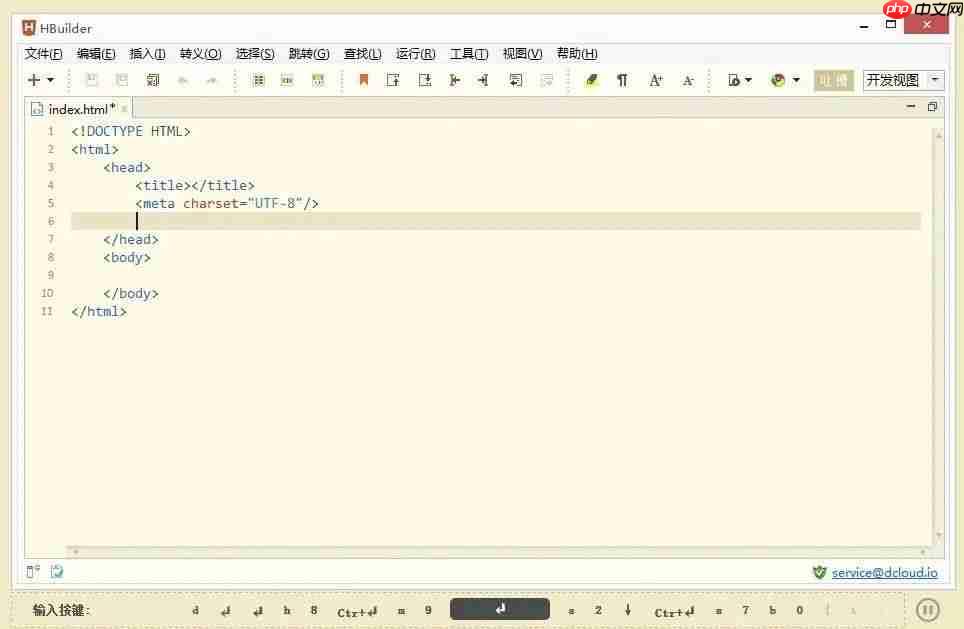Click the HBuilder logo in title bar

29,28
